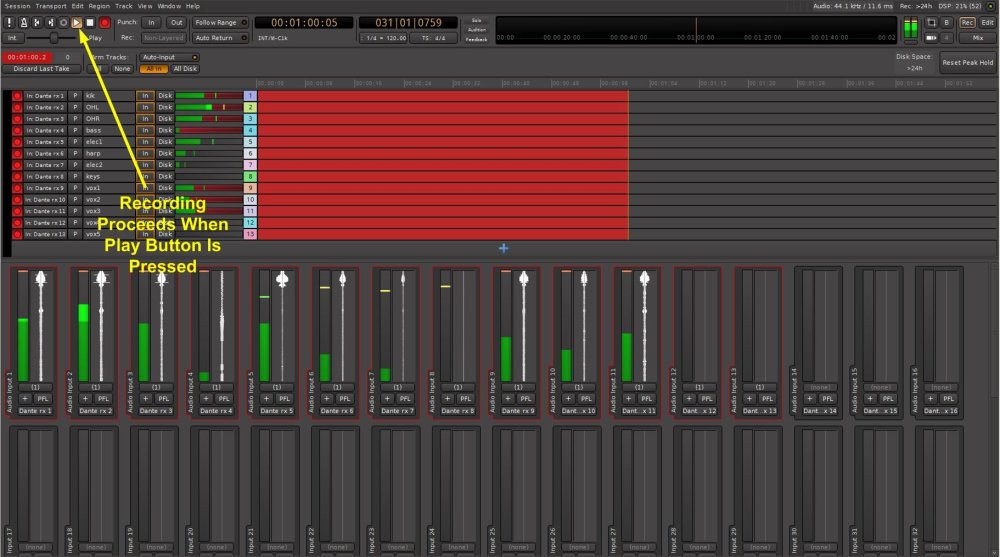Image resolution: width=1000 pixels, height=557 pixels.
Task: Switch to the Mix tab
Action: 977,38
